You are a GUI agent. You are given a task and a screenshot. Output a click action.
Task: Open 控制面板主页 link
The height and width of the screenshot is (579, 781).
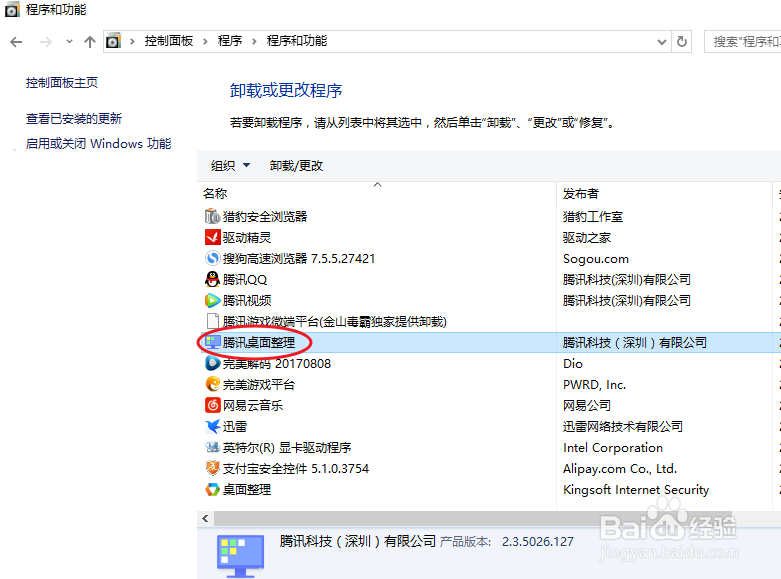pyautogui.click(x=62, y=82)
